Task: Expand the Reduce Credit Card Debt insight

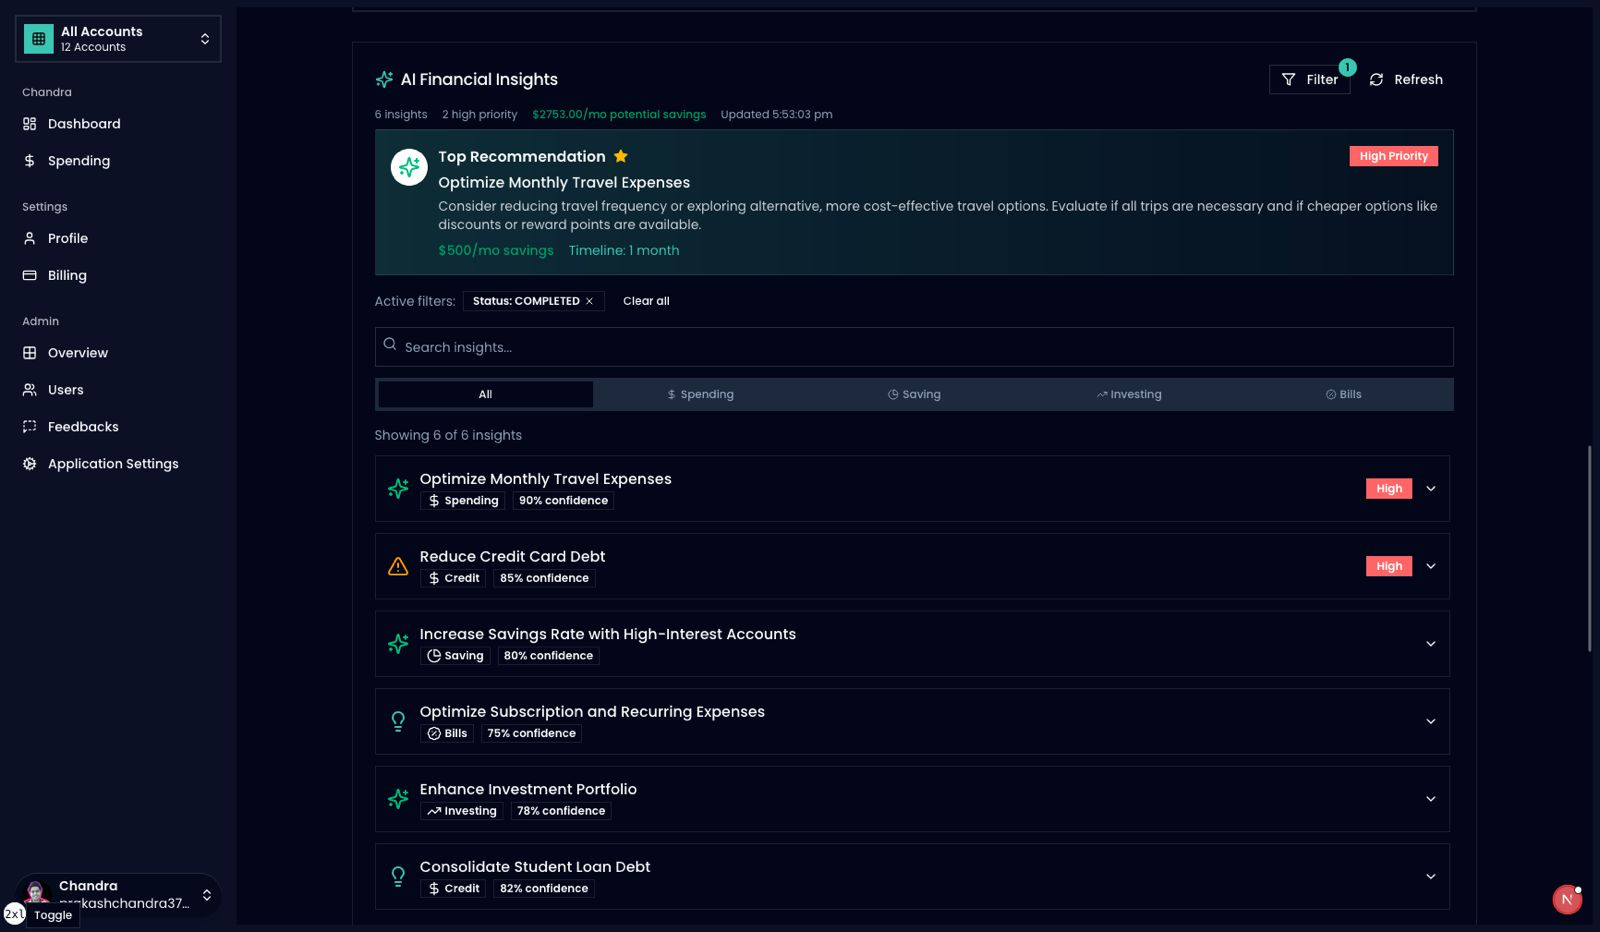Action: pos(1430,566)
